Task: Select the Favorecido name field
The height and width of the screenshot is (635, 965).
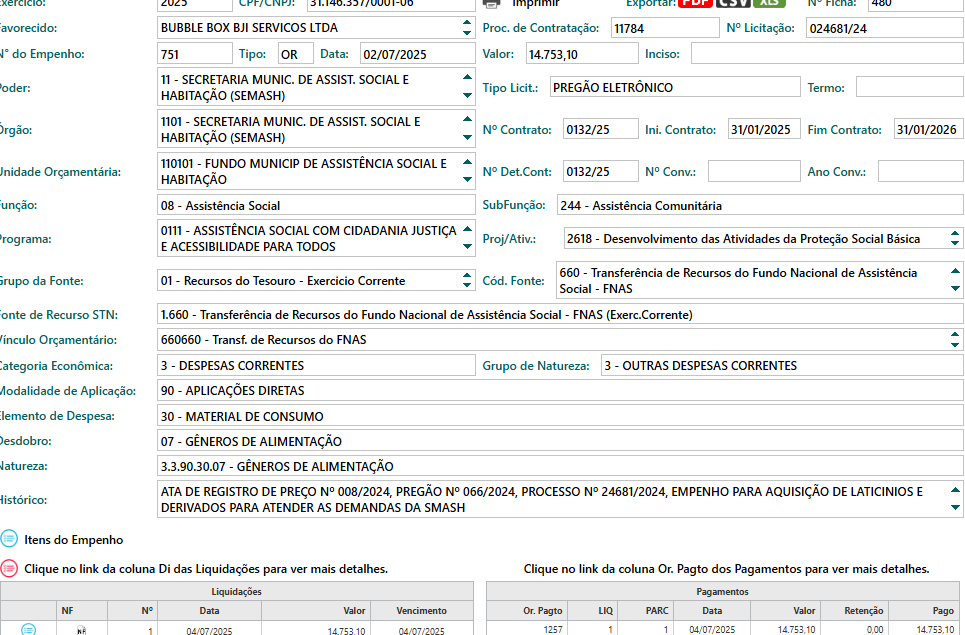Action: (x=316, y=28)
